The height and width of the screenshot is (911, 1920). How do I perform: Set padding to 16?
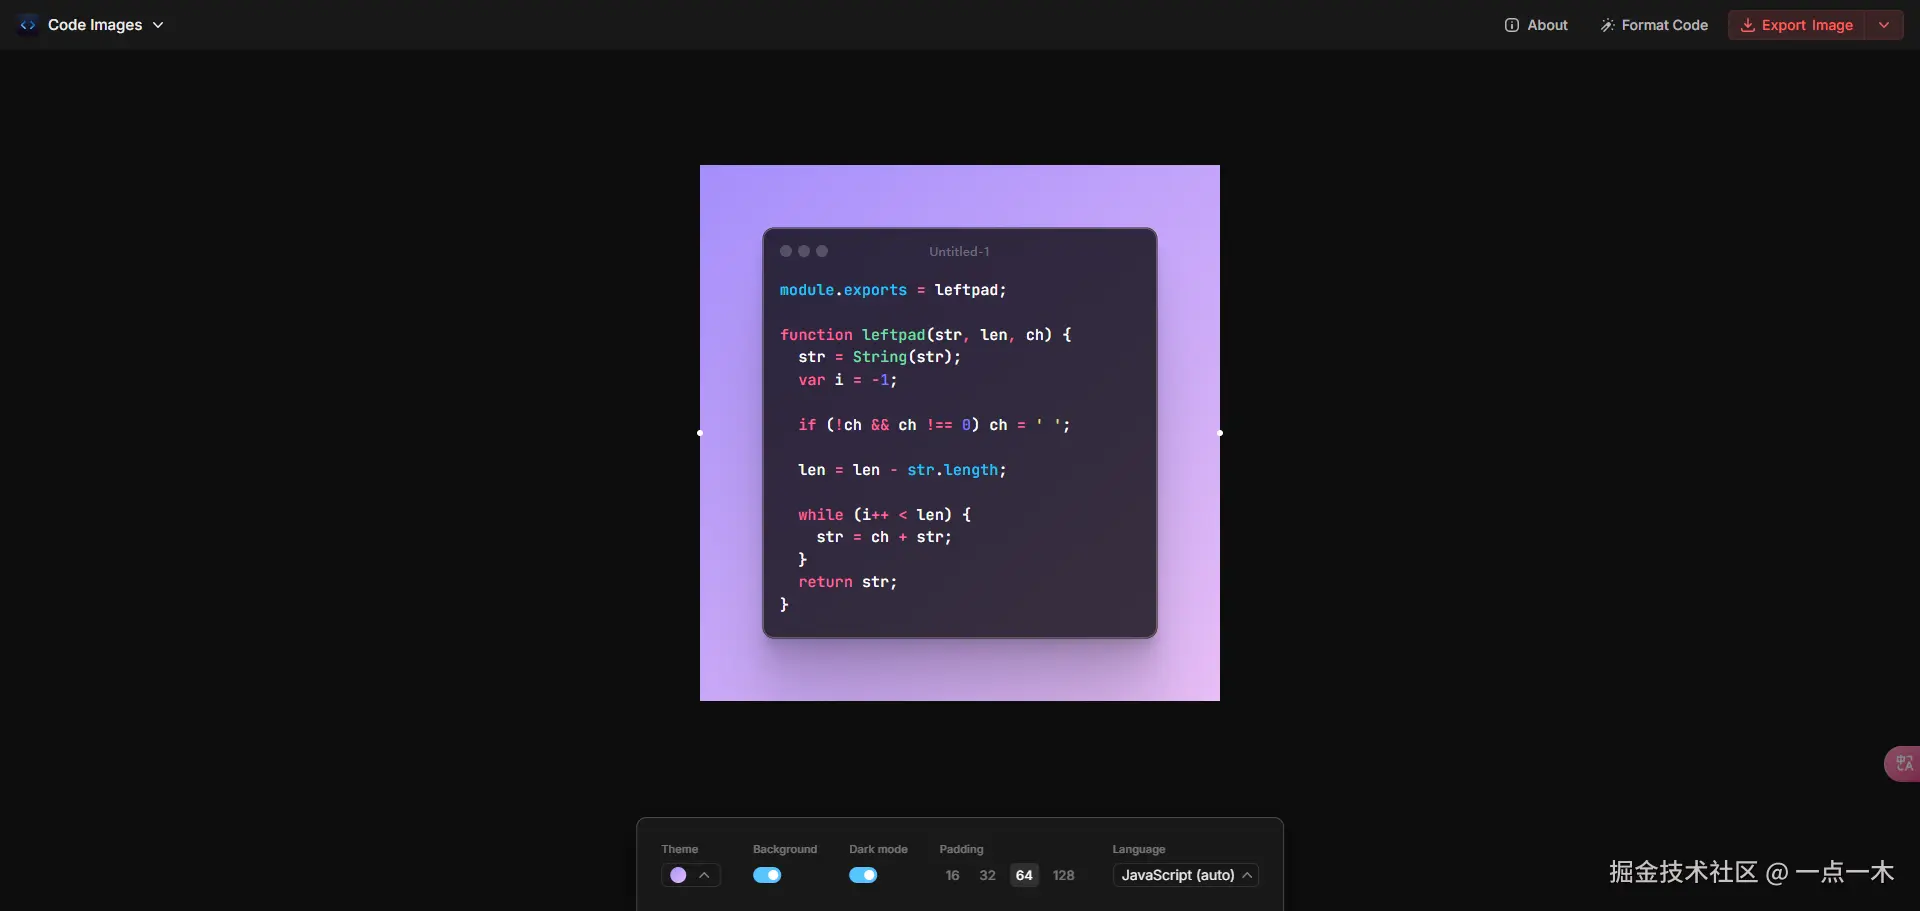tap(952, 875)
